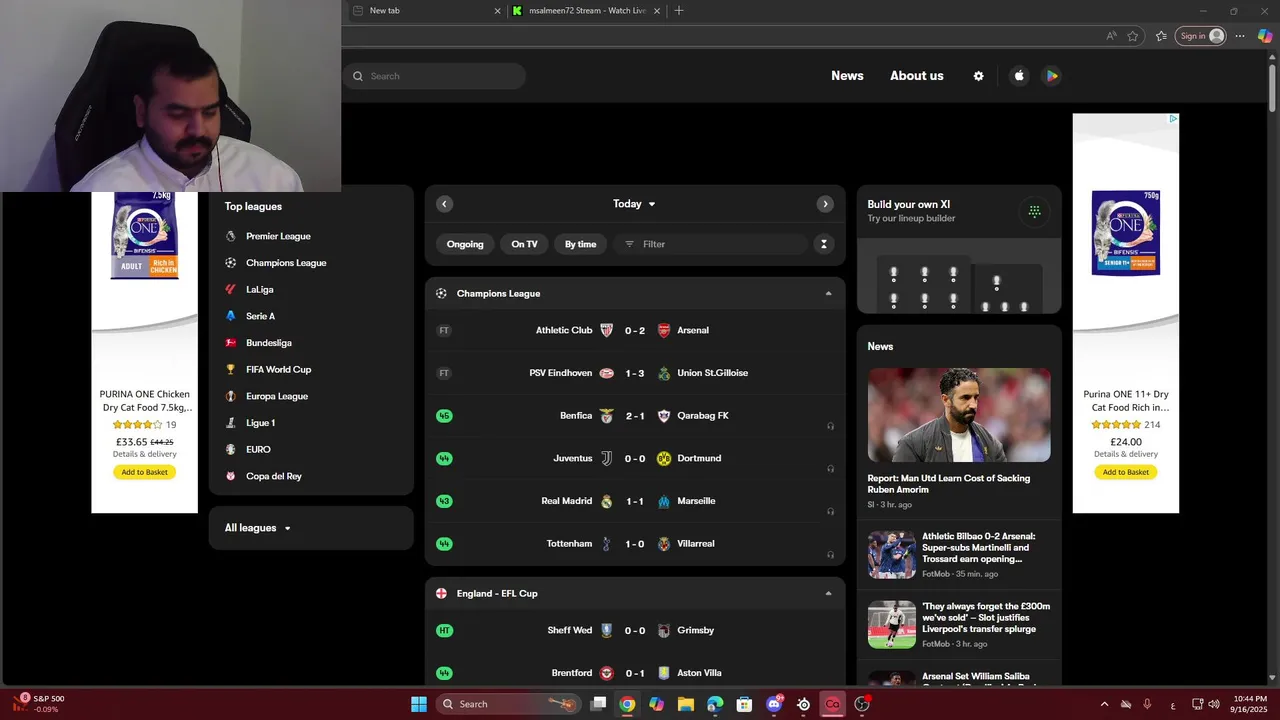Open the settings gear in site header
The width and height of the screenshot is (1280, 720).
(978, 76)
